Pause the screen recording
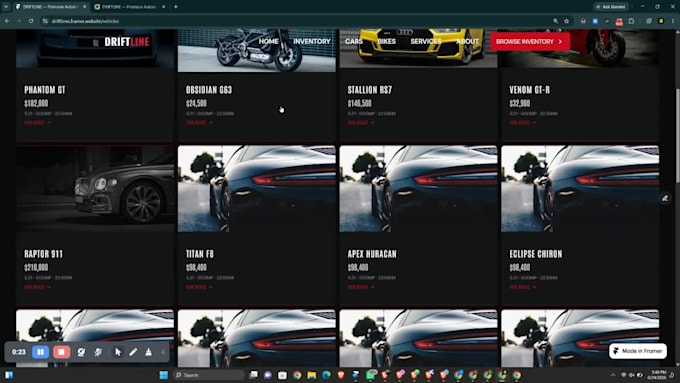The width and height of the screenshot is (680, 383). pyautogui.click(x=40, y=352)
